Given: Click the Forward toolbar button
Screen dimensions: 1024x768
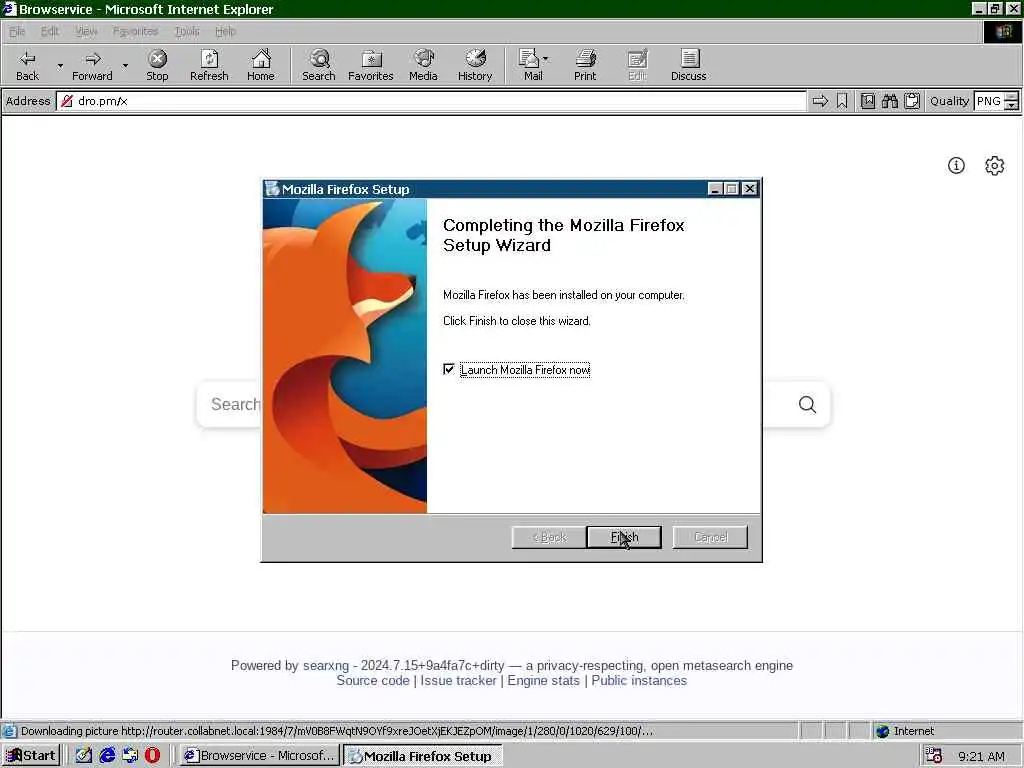Looking at the screenshot, I should pos(92,65).
